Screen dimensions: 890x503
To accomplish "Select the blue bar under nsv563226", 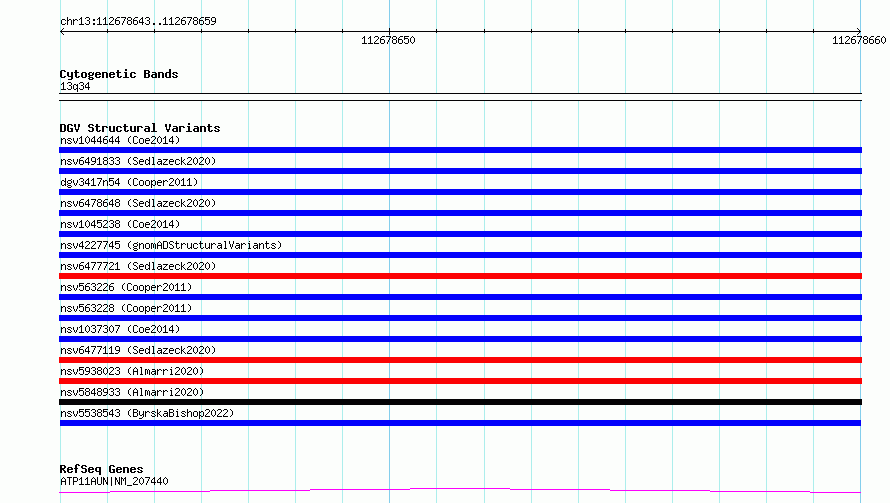I will pyautogui.click(x=460, y=297).
